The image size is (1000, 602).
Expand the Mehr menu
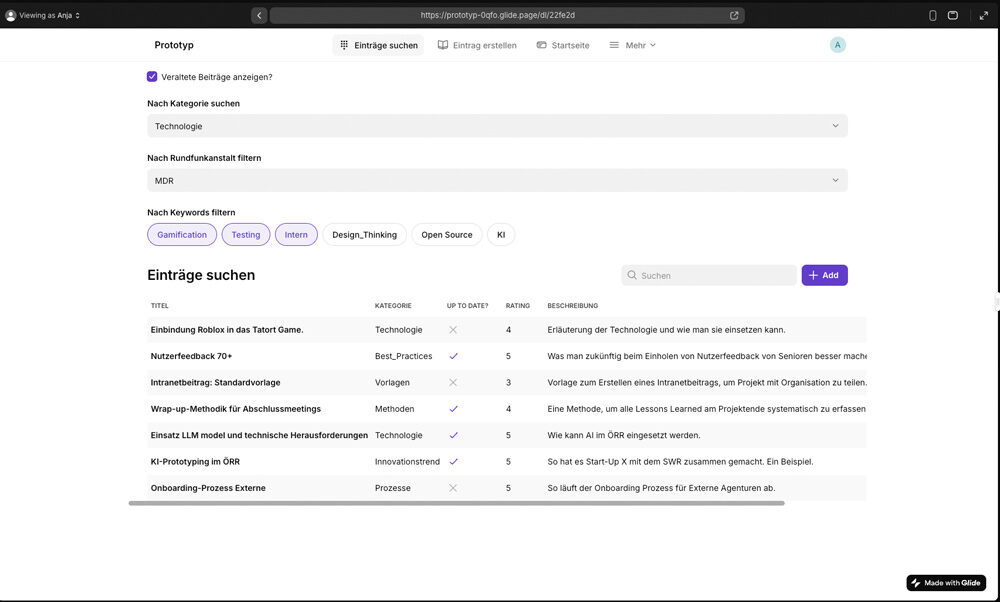tap(633, 45)
